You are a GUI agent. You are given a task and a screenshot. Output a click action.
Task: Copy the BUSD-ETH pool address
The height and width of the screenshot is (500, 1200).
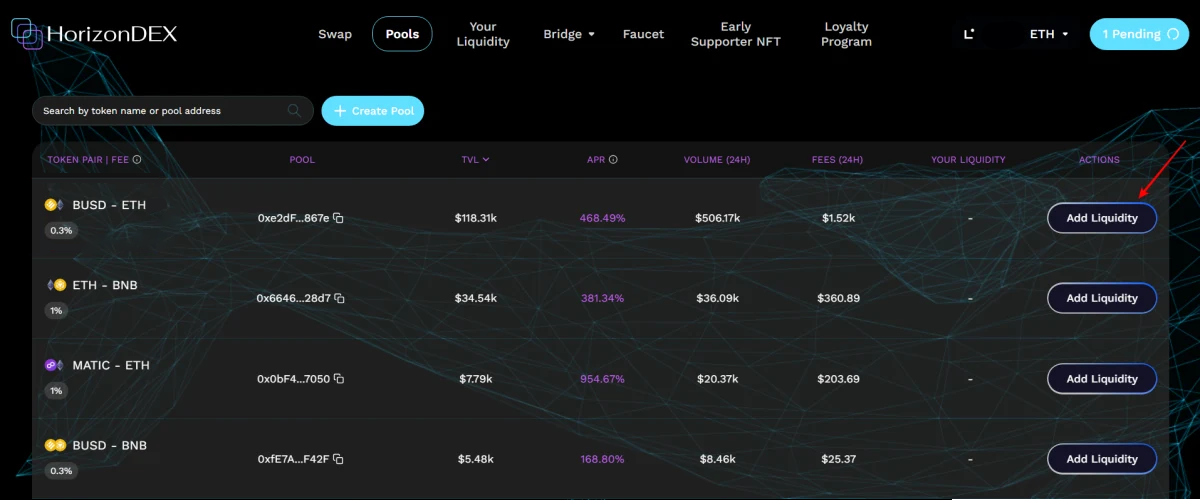pyautogui.click(x=339, y=218)
